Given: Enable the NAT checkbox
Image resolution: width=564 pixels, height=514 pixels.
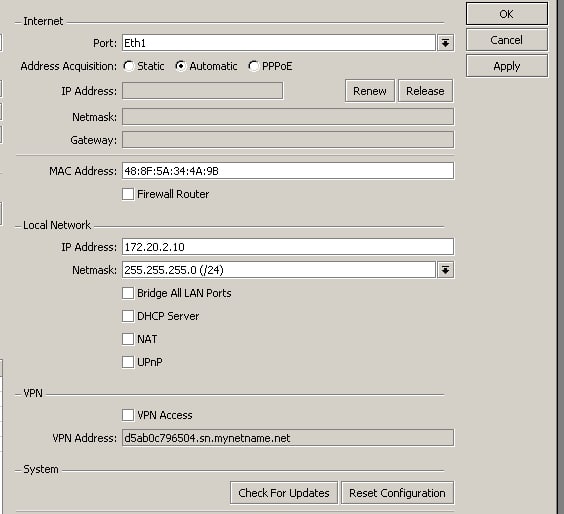Looking at the screenshot, I should 128,339.
